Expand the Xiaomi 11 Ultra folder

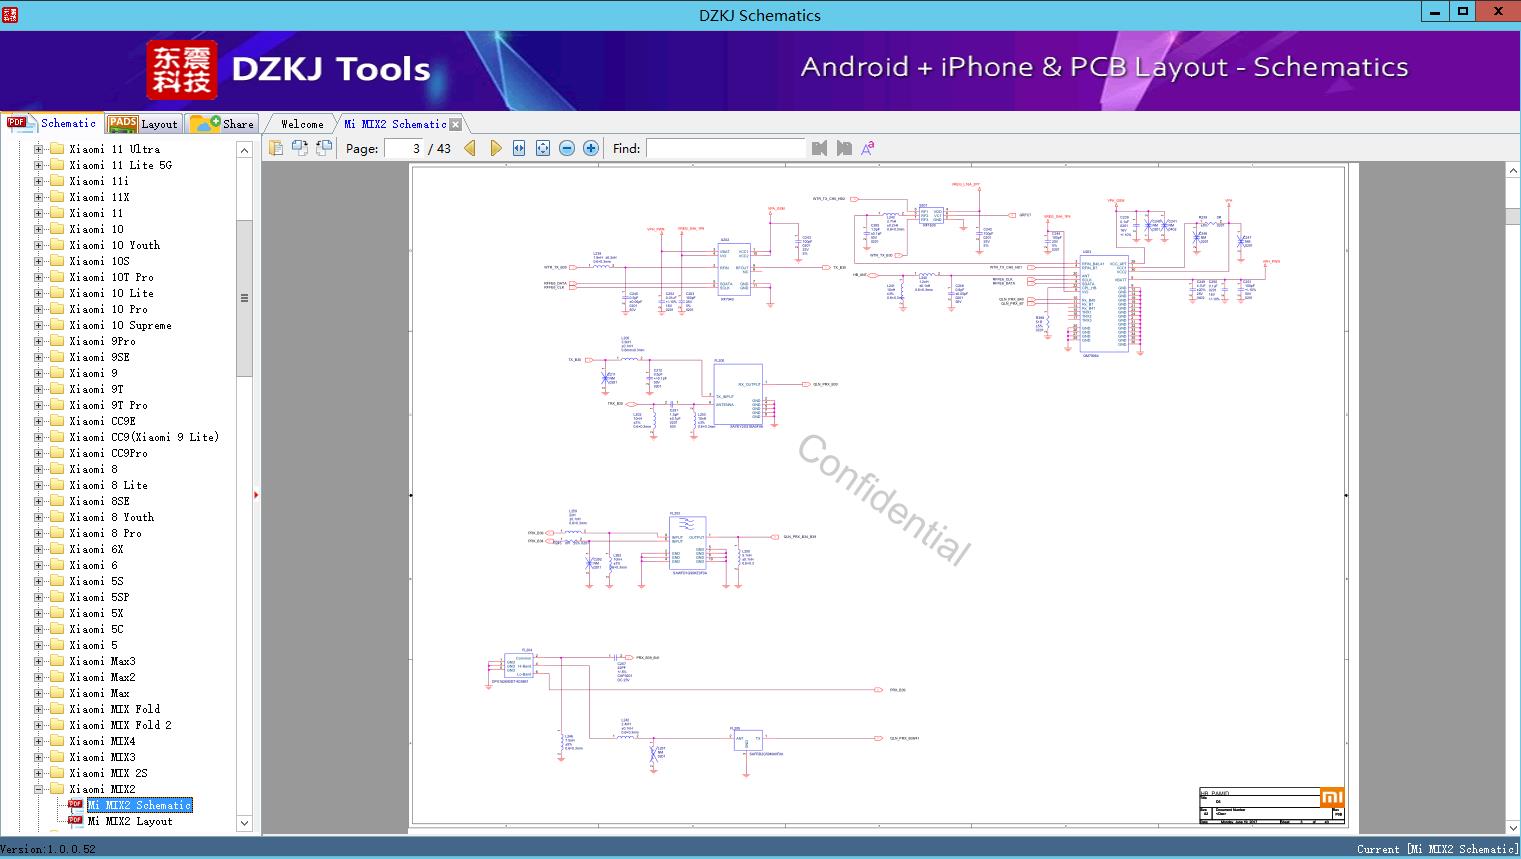pos(38,149)
